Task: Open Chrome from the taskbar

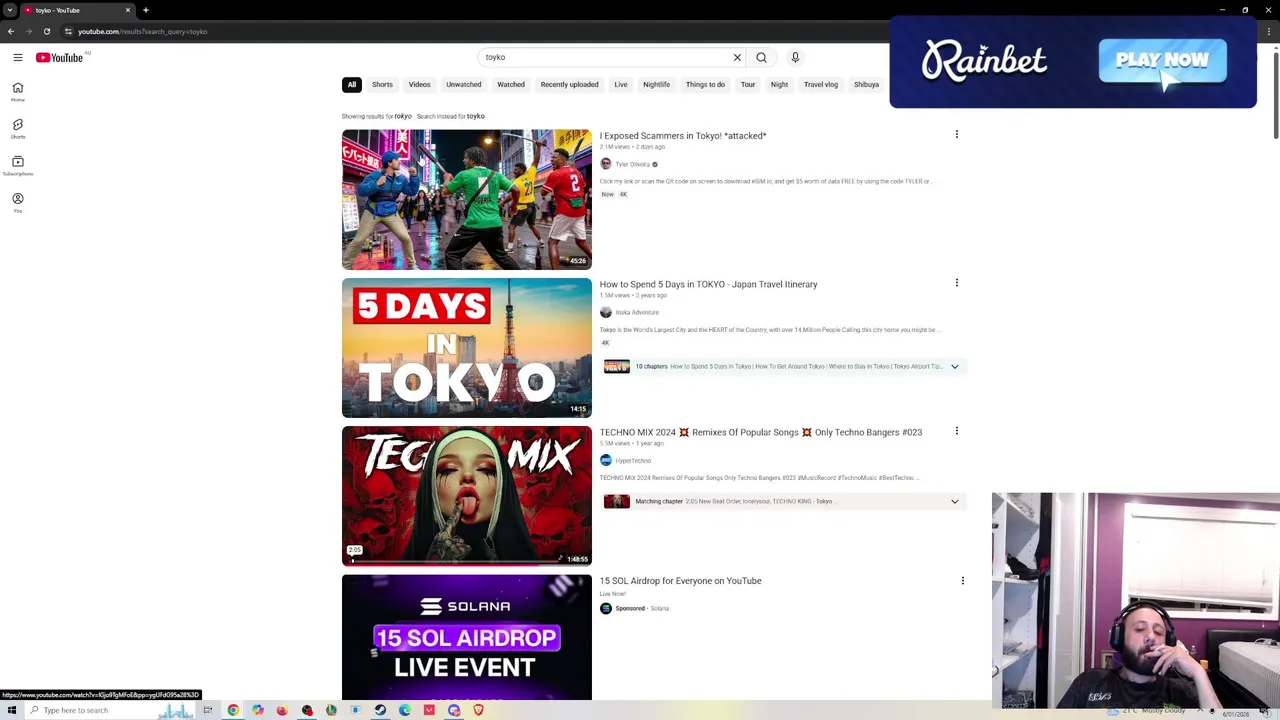Action: (x=233, y=710)
